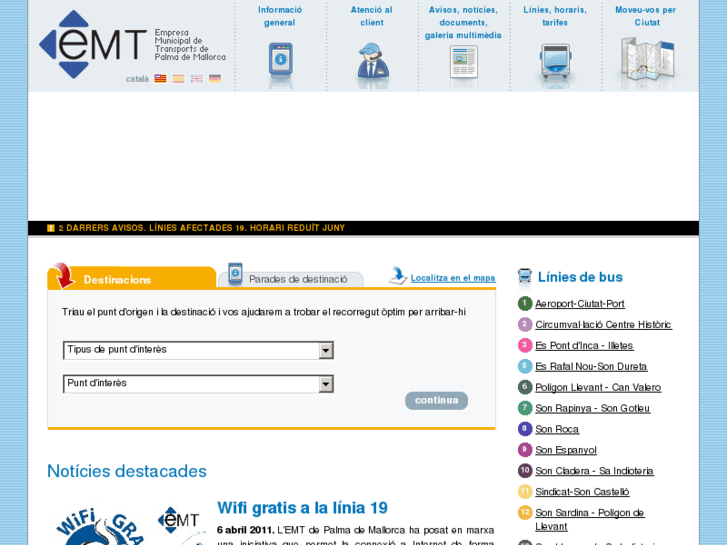Switch language with the Catalan flag
This screenshot has width=727, height=545.
(x=160, y=78)
